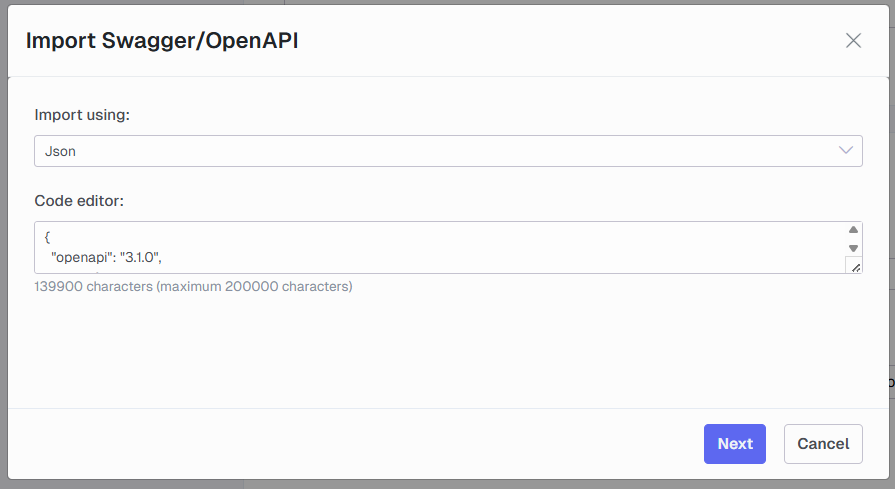This screenshot has width=895, height=489.
Task: Click the dimmed backdrop outside the dialog
Action: tap(3, 228)
